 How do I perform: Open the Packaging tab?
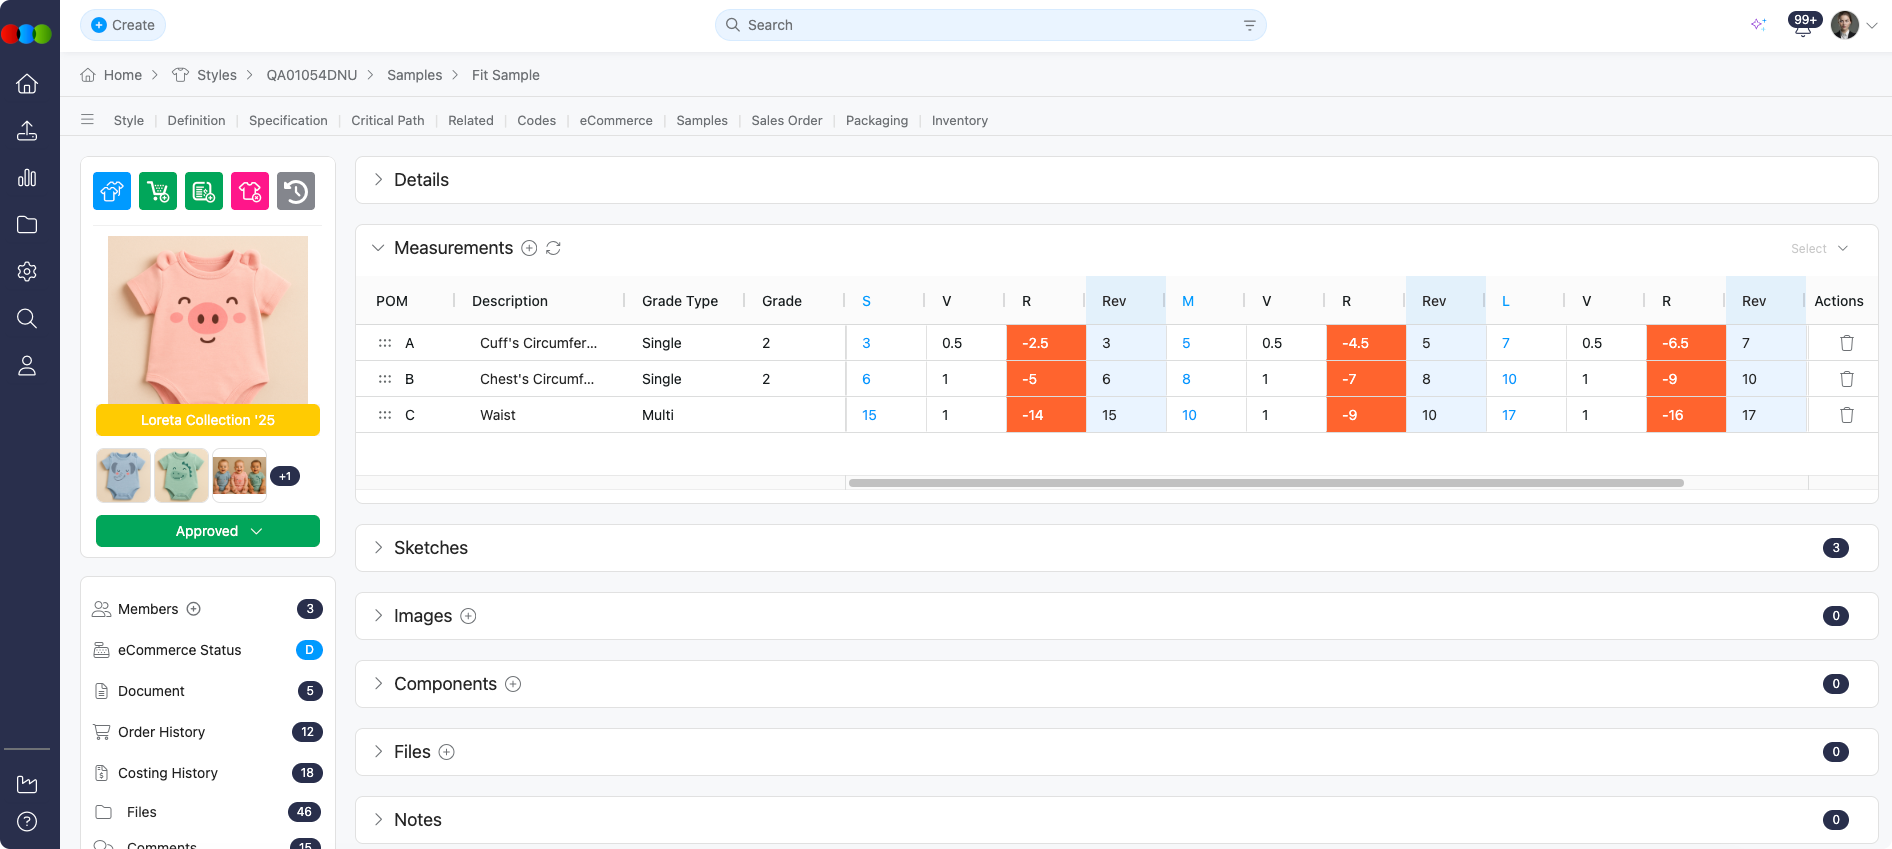tap(876, 121)
